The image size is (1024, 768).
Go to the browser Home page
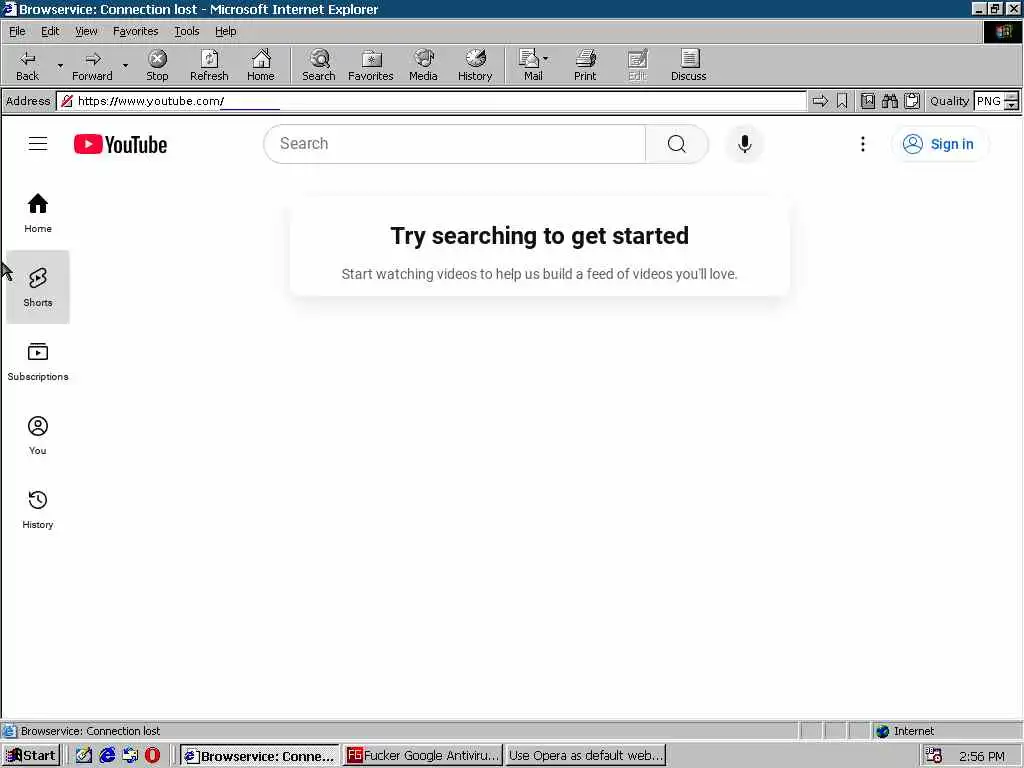261,65
